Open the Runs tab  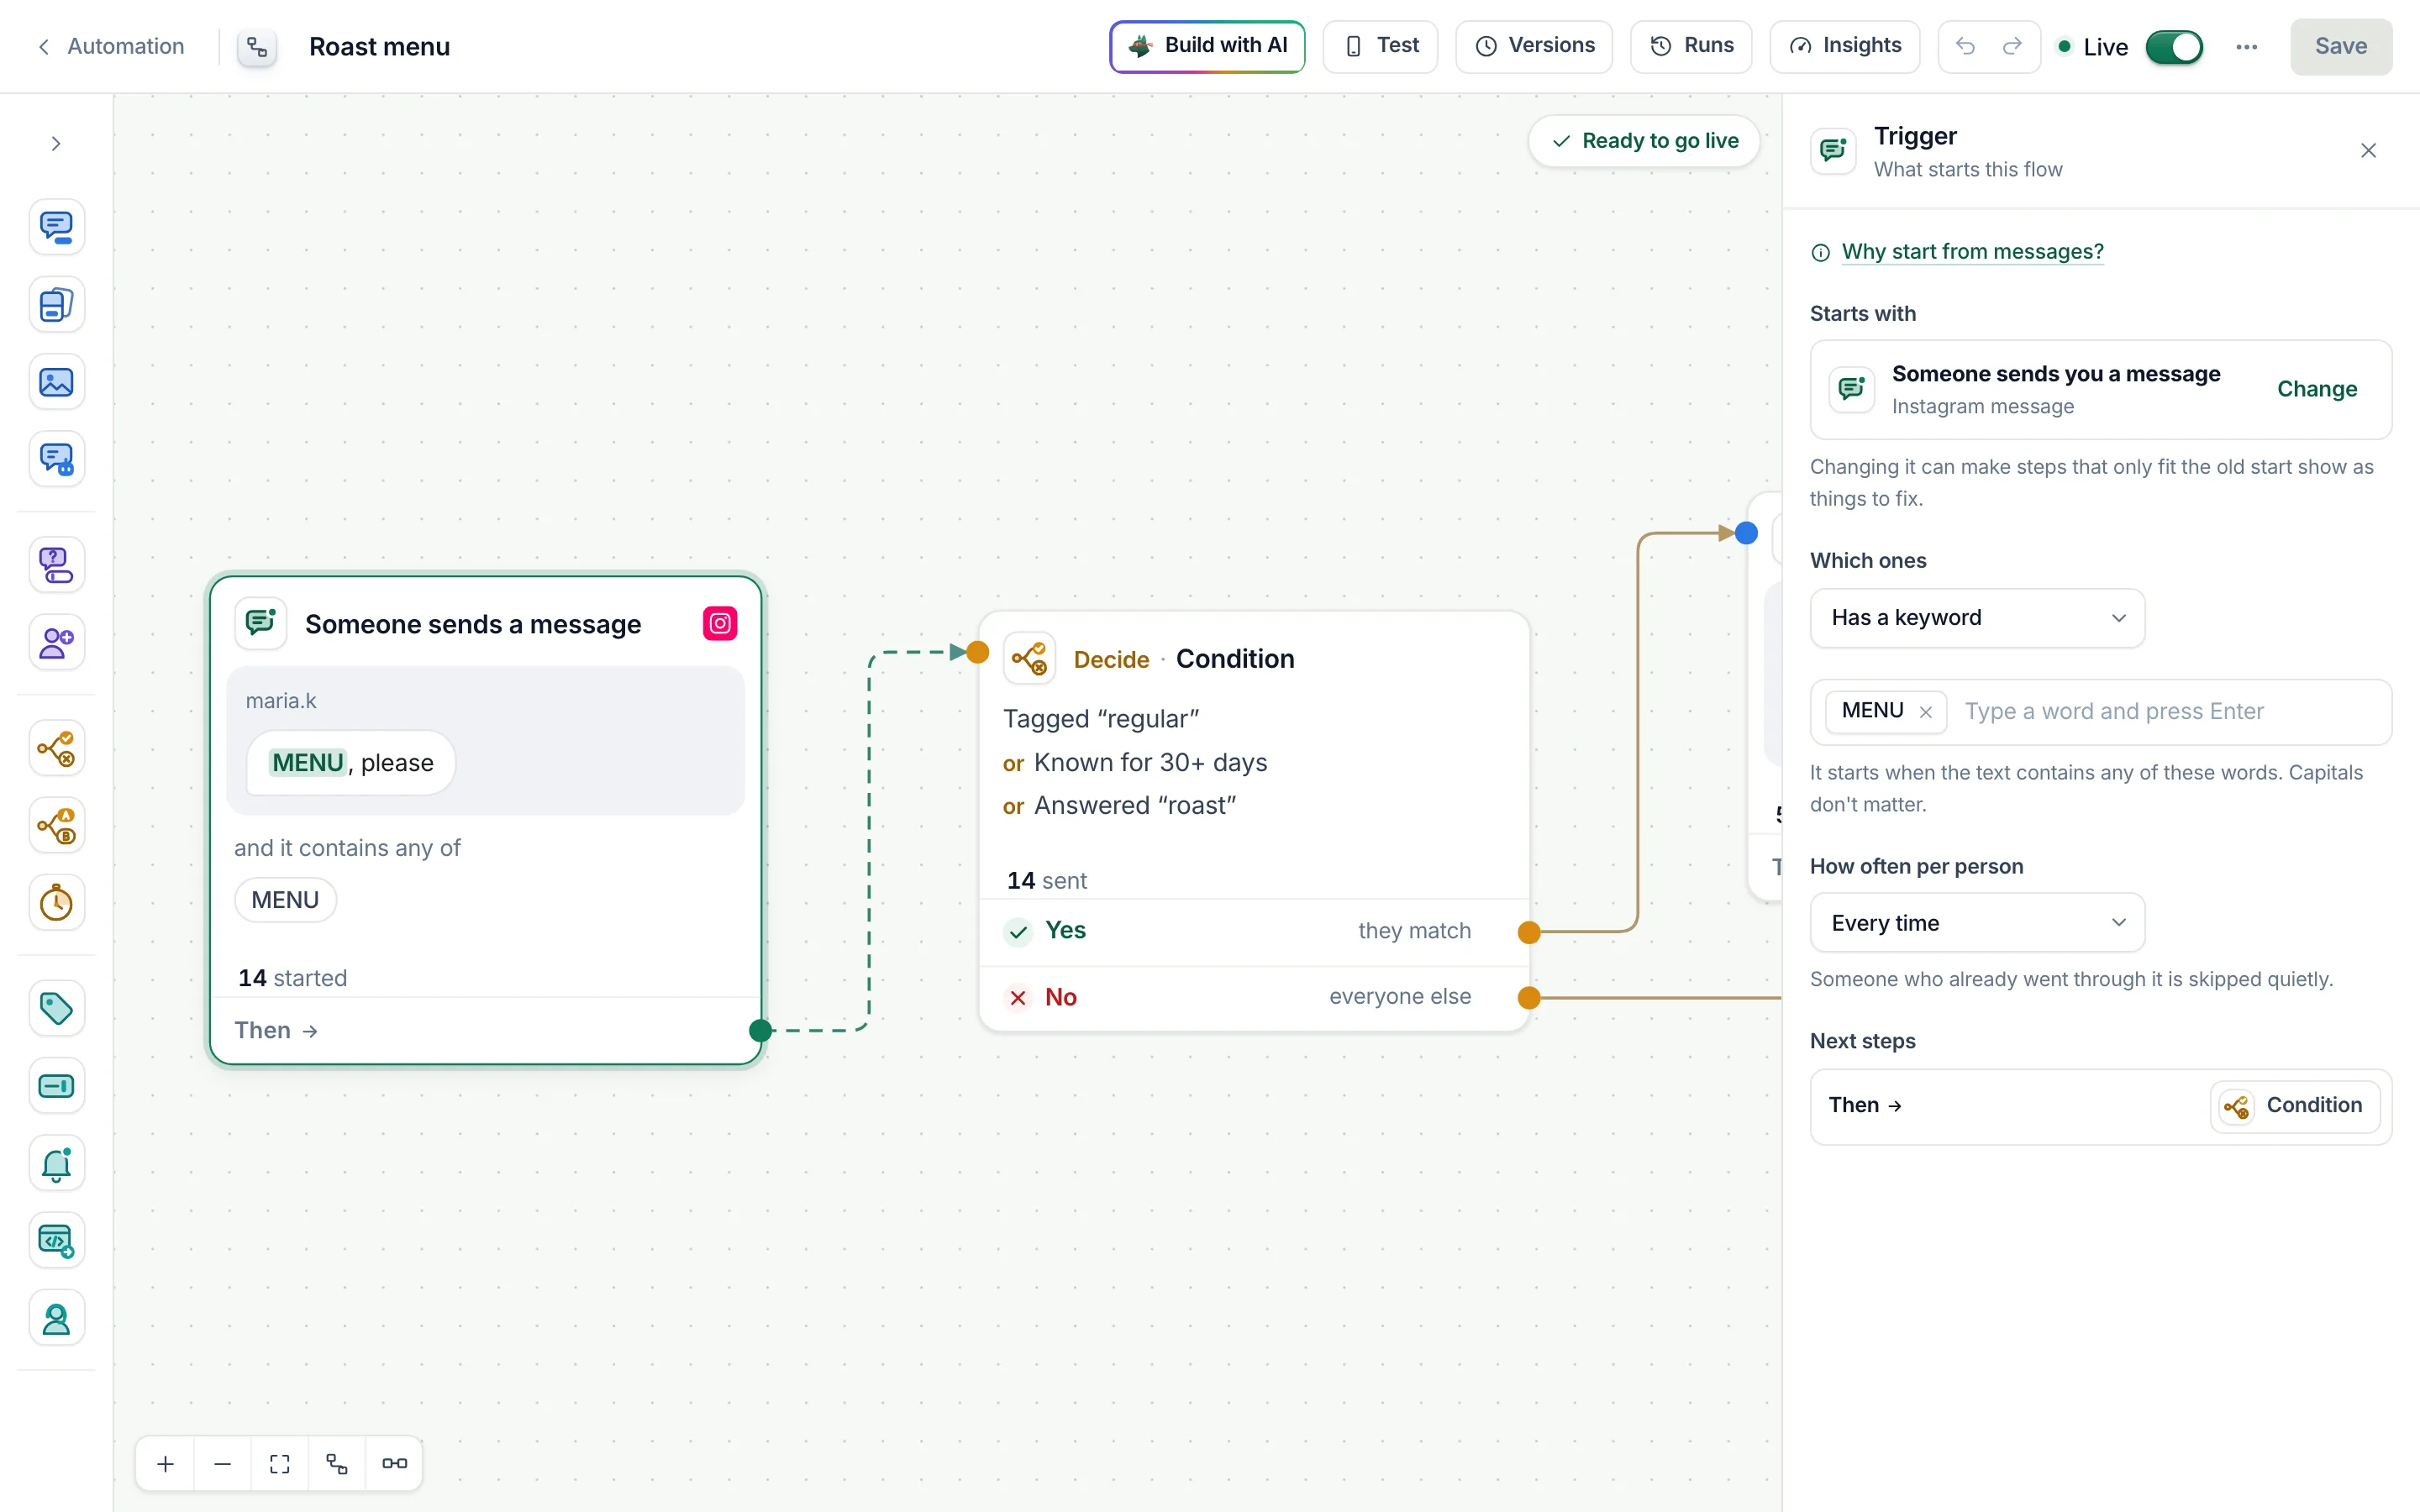1691,46
